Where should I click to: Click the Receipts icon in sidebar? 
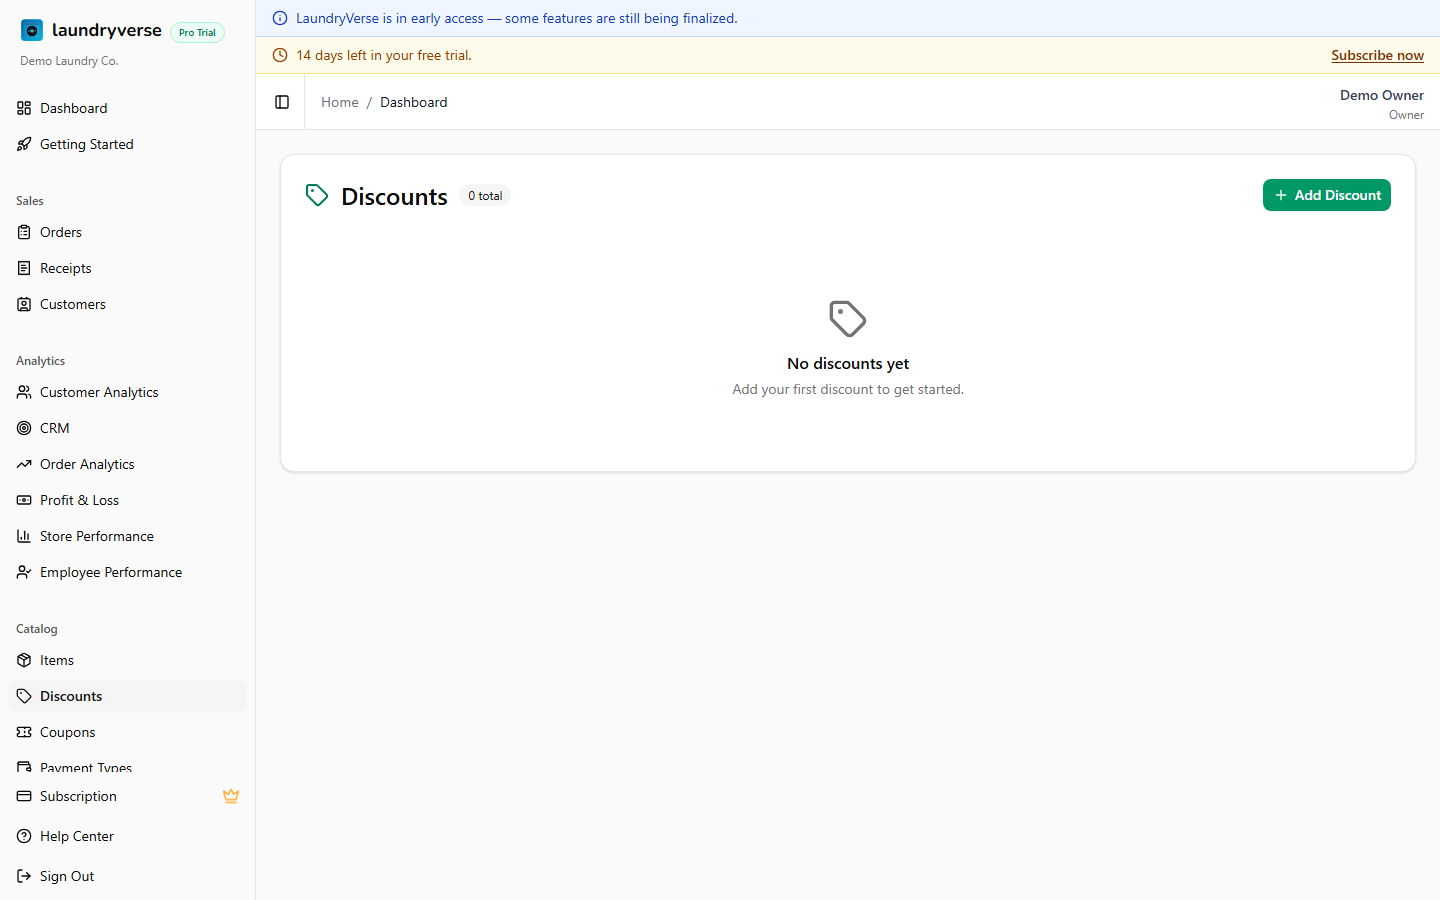24,268
